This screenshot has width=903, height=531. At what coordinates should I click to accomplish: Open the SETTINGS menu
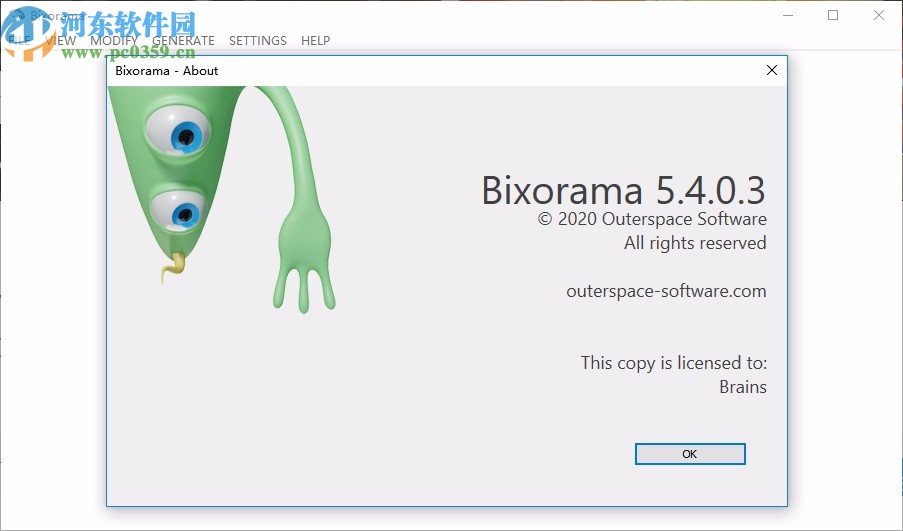(258, 40)
